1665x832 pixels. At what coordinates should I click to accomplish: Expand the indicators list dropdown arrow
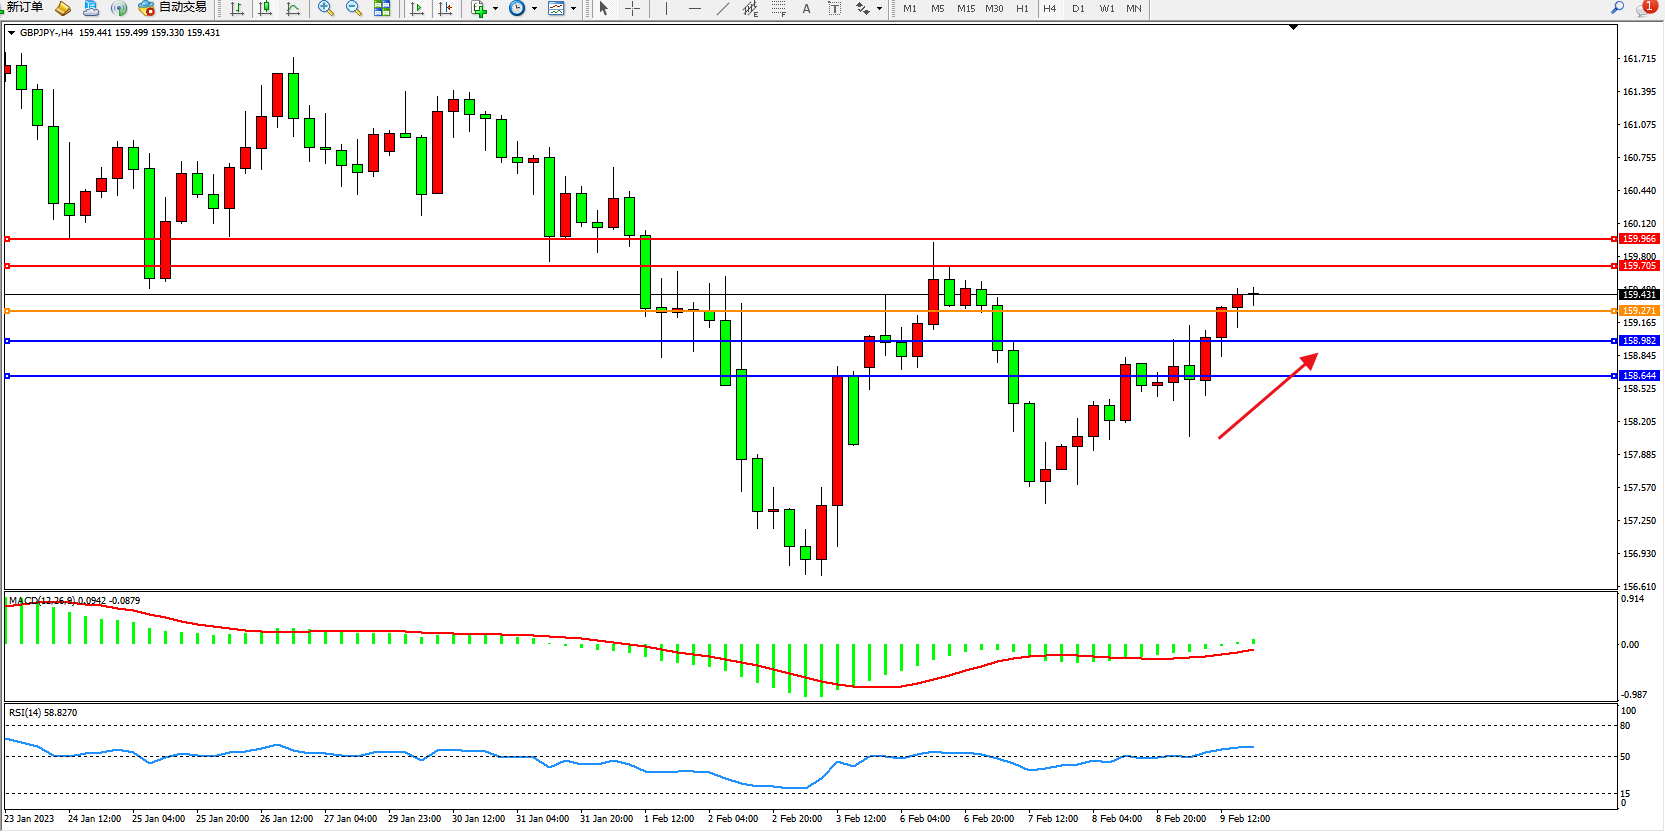[495, 9]
